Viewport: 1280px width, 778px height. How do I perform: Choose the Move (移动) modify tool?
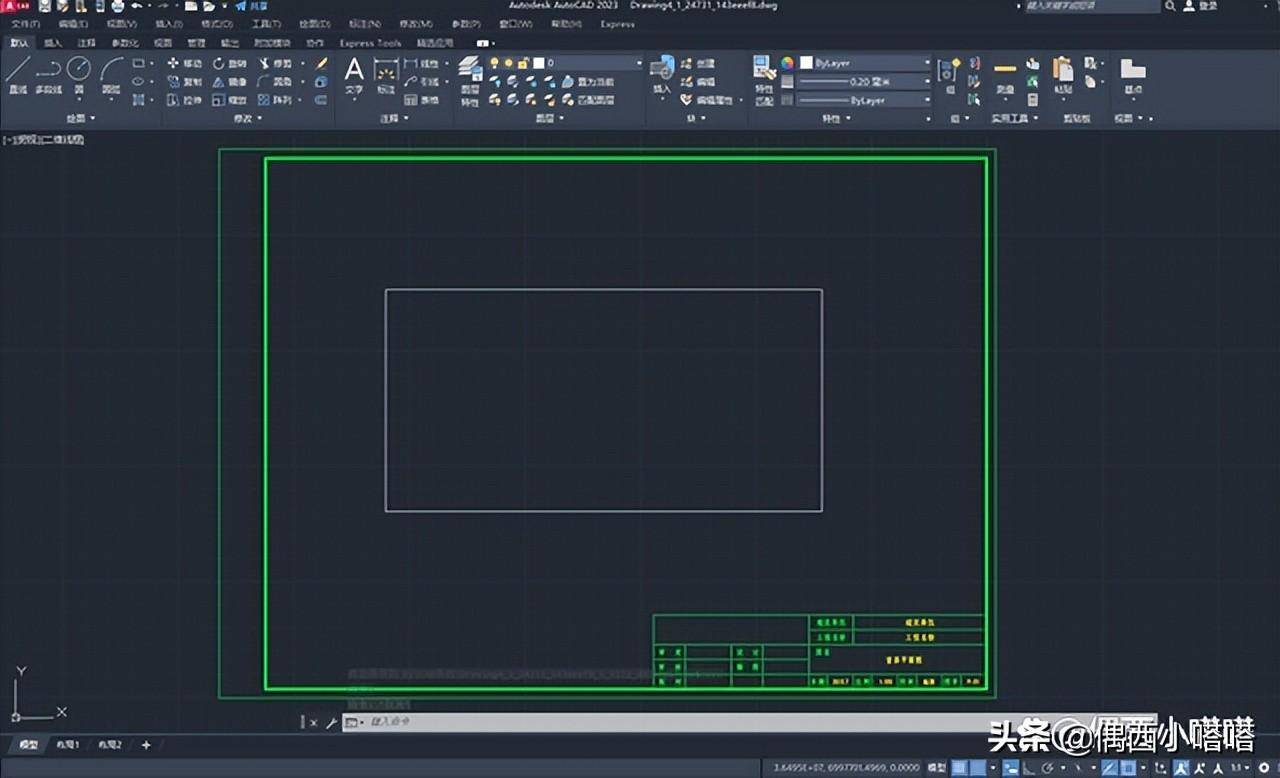(185, 63)
